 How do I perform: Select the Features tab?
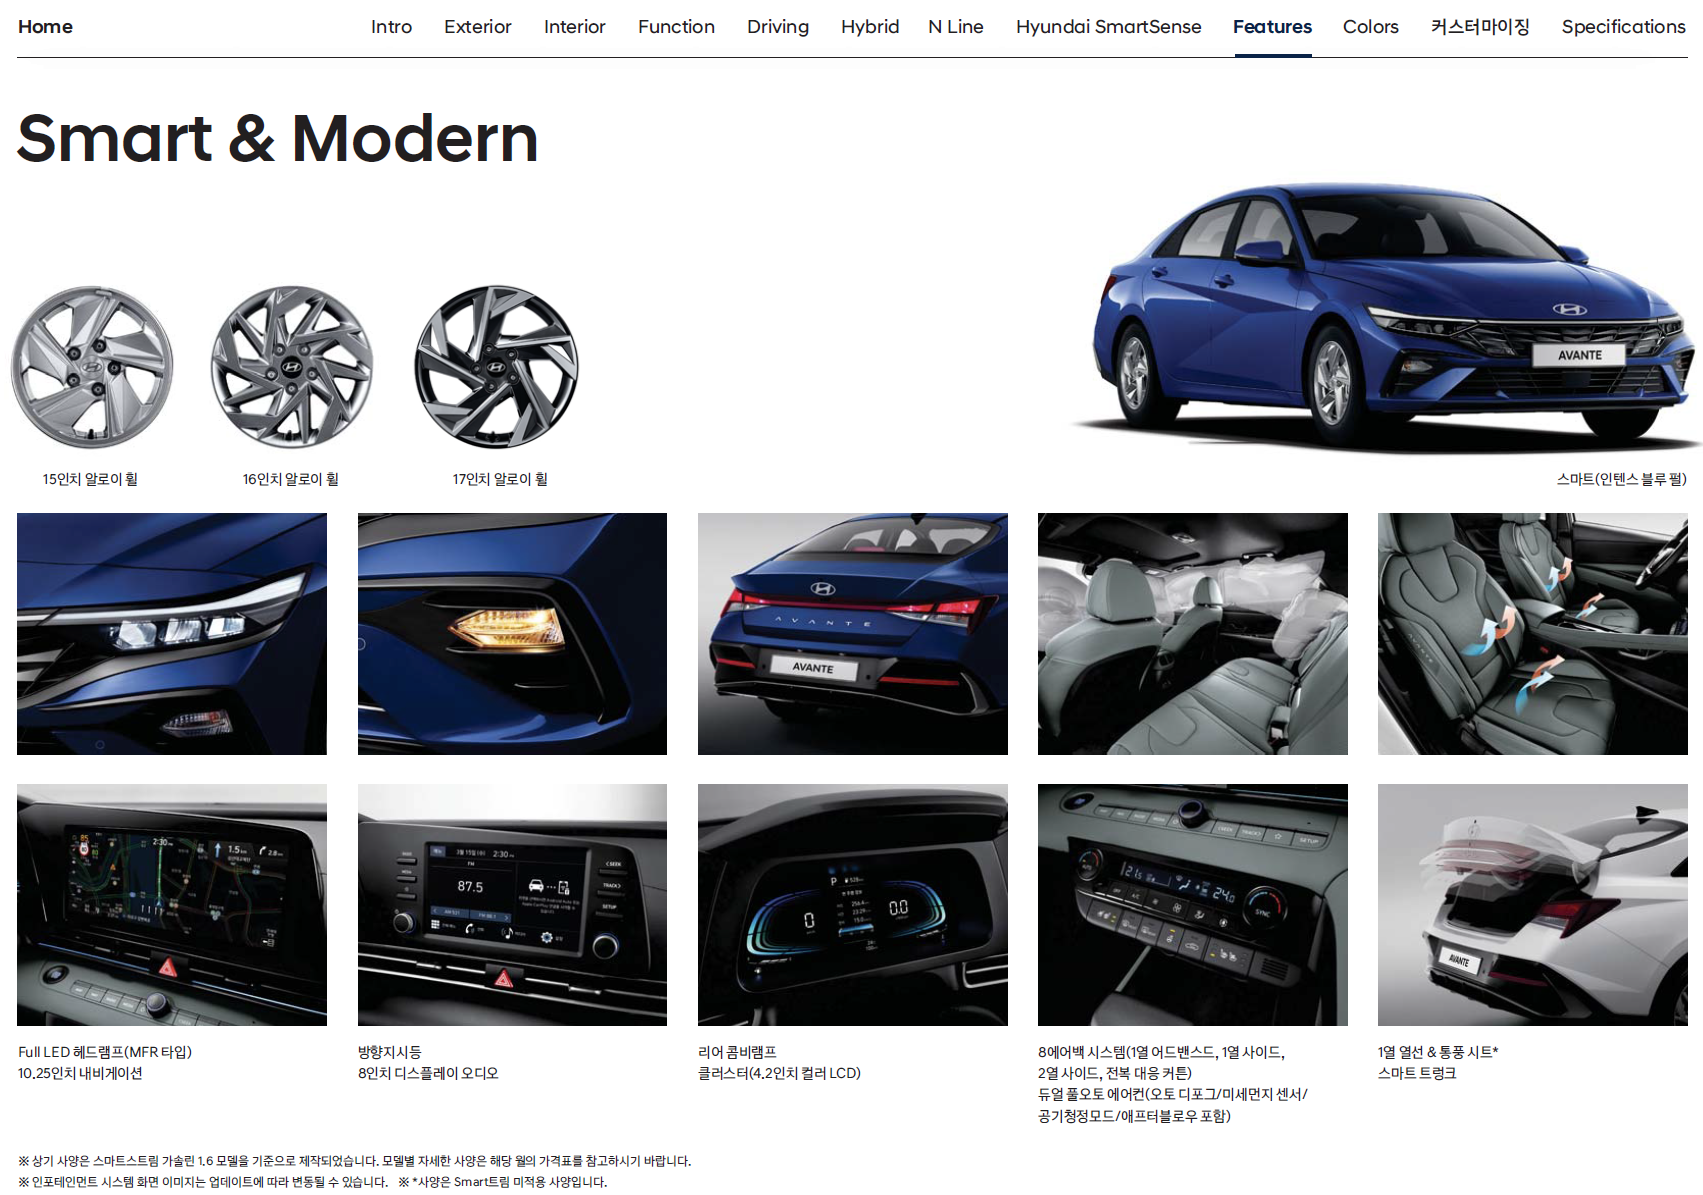coord(1272,27)
